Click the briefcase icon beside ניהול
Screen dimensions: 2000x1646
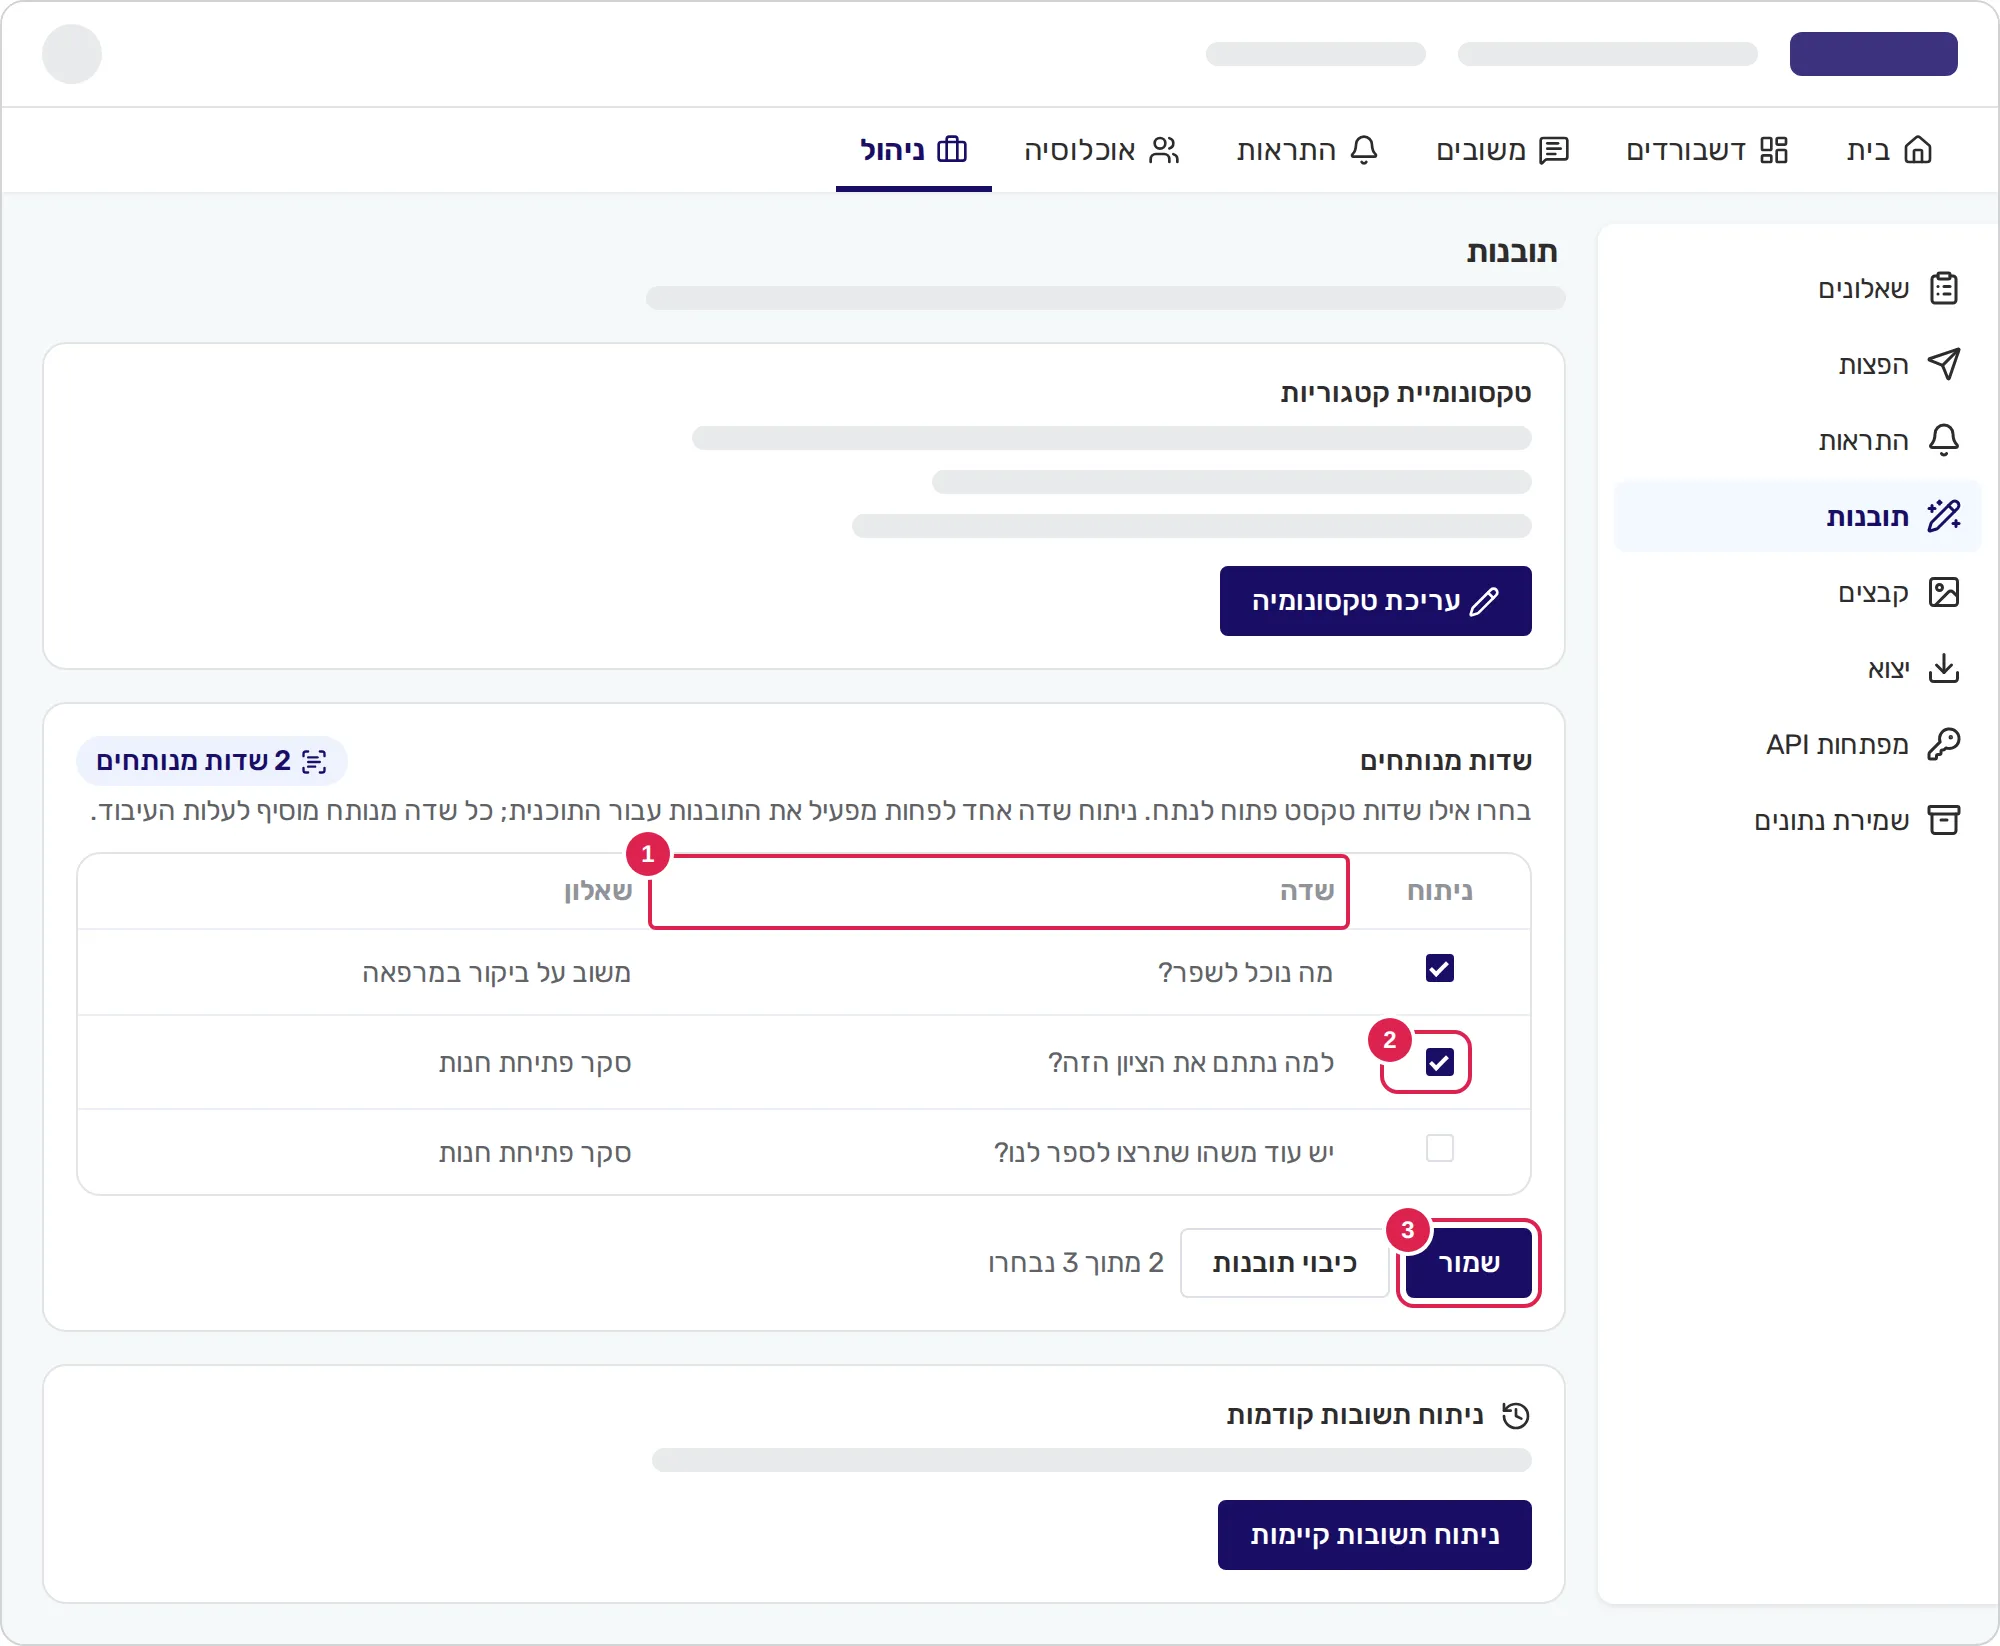(x=952, y=150)
